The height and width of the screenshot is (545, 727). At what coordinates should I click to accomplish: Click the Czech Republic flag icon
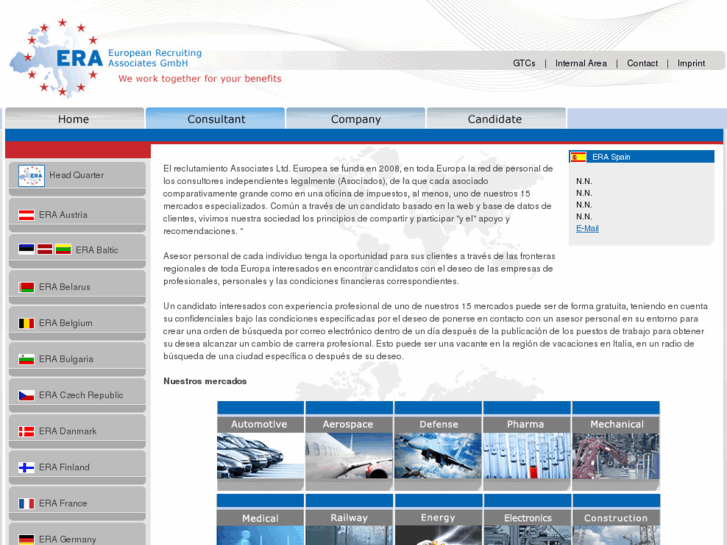click(26, 395)
